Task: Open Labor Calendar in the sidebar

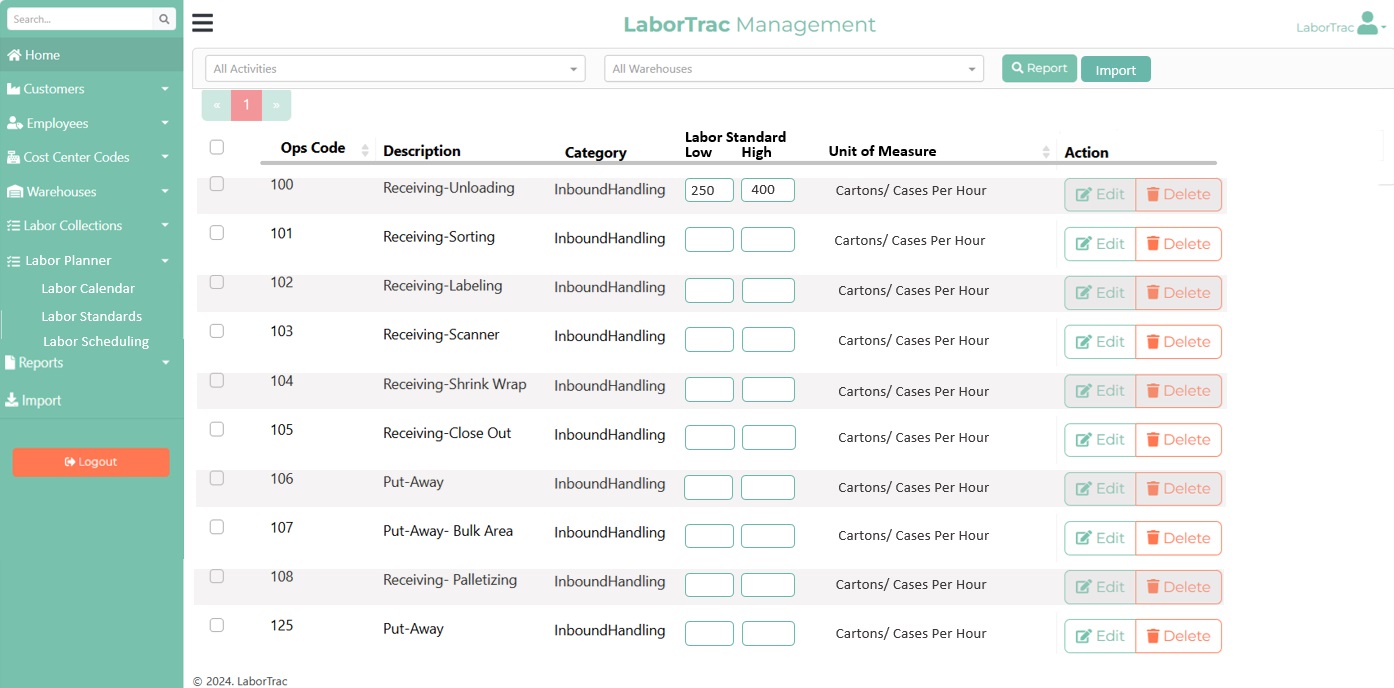Action: 88,288
